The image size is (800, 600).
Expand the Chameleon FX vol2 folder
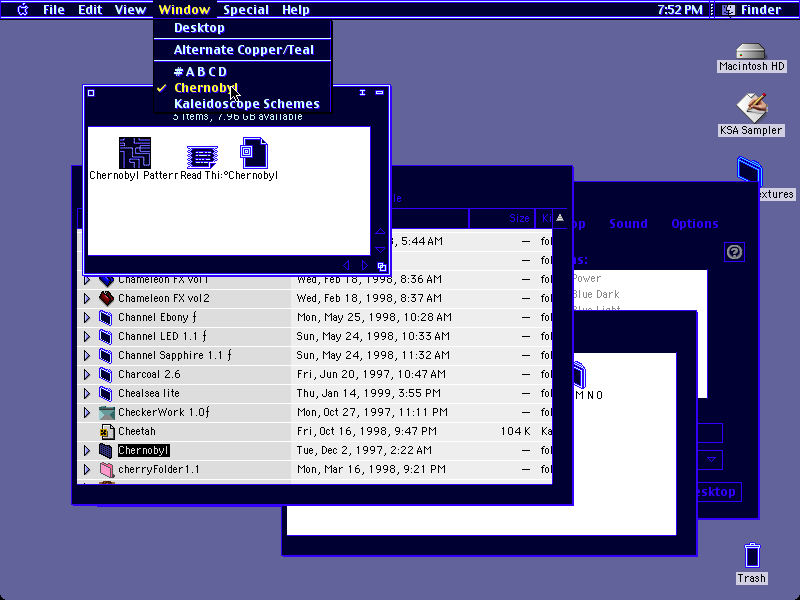pyautogui.click(x=87, y=298)
